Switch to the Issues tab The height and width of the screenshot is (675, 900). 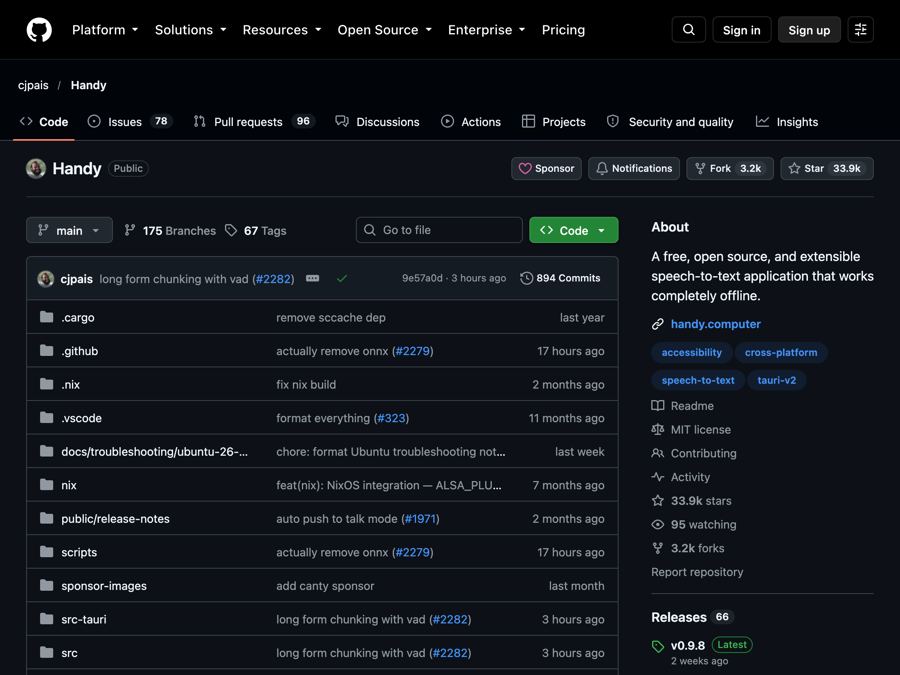click(x=130, y=122)
